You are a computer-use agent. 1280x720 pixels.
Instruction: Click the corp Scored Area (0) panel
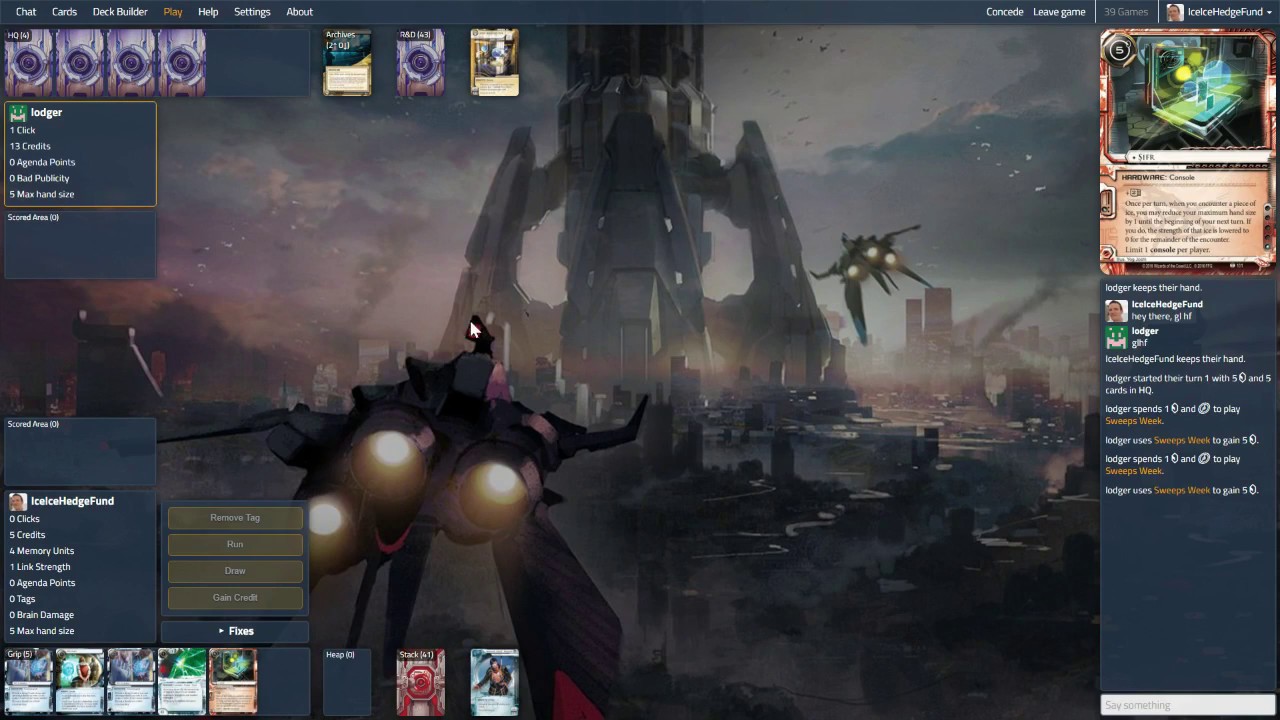point(80,244)
